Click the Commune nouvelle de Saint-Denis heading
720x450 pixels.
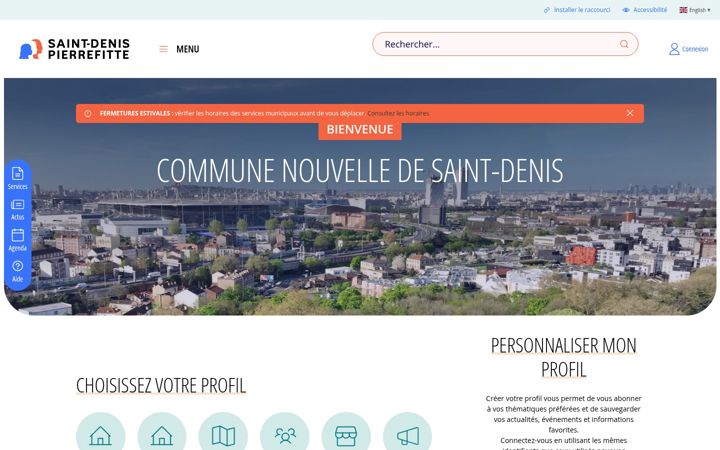pyautogui.click(x=360, y=170)
